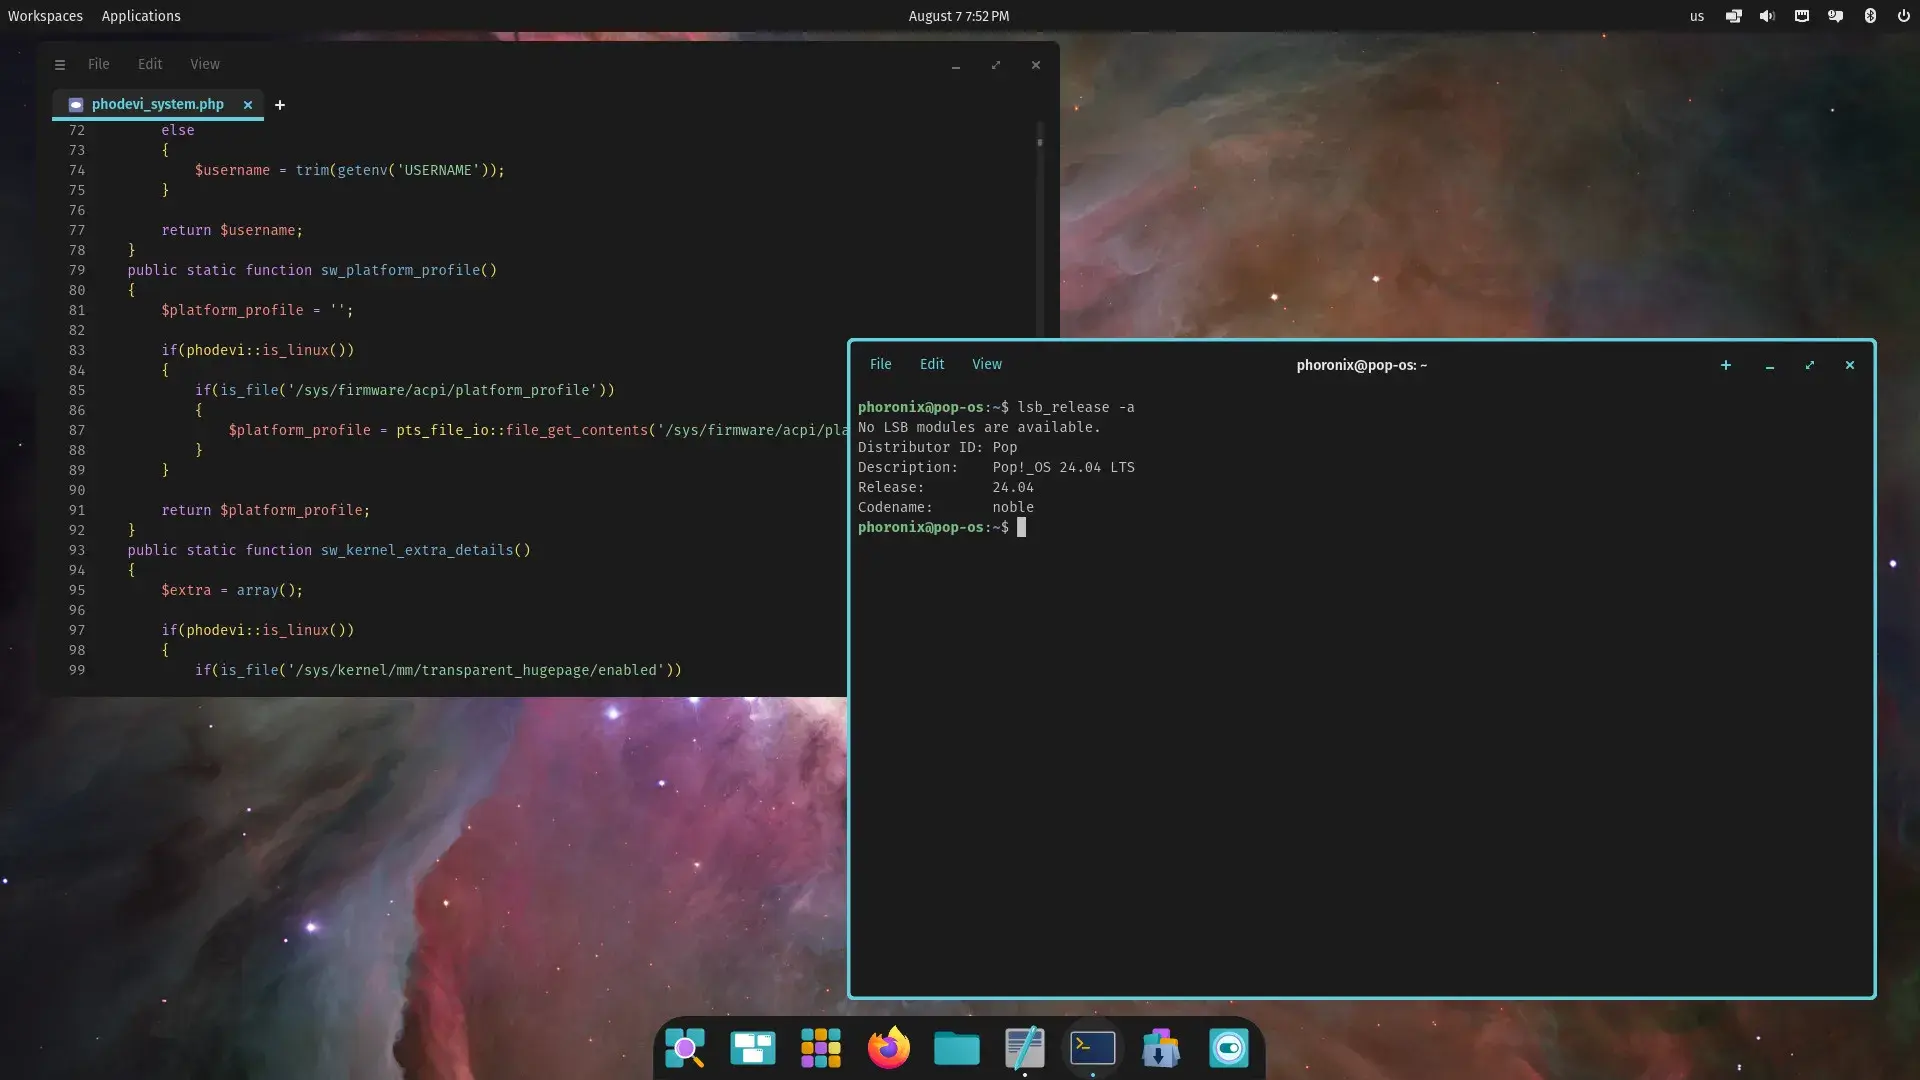Image resolution: width=1920 pixels, height=1080 pixels.
Task: Open the volume applet in top panel
Action: click(1768, 16)
